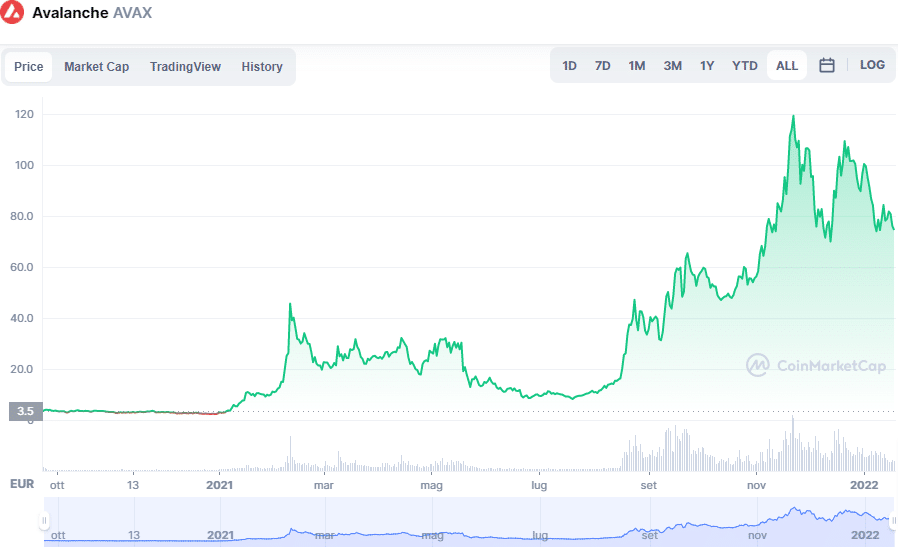Screen dimensions: 898x547
Task: Select the 1M time range
Action: coord(637,66)
